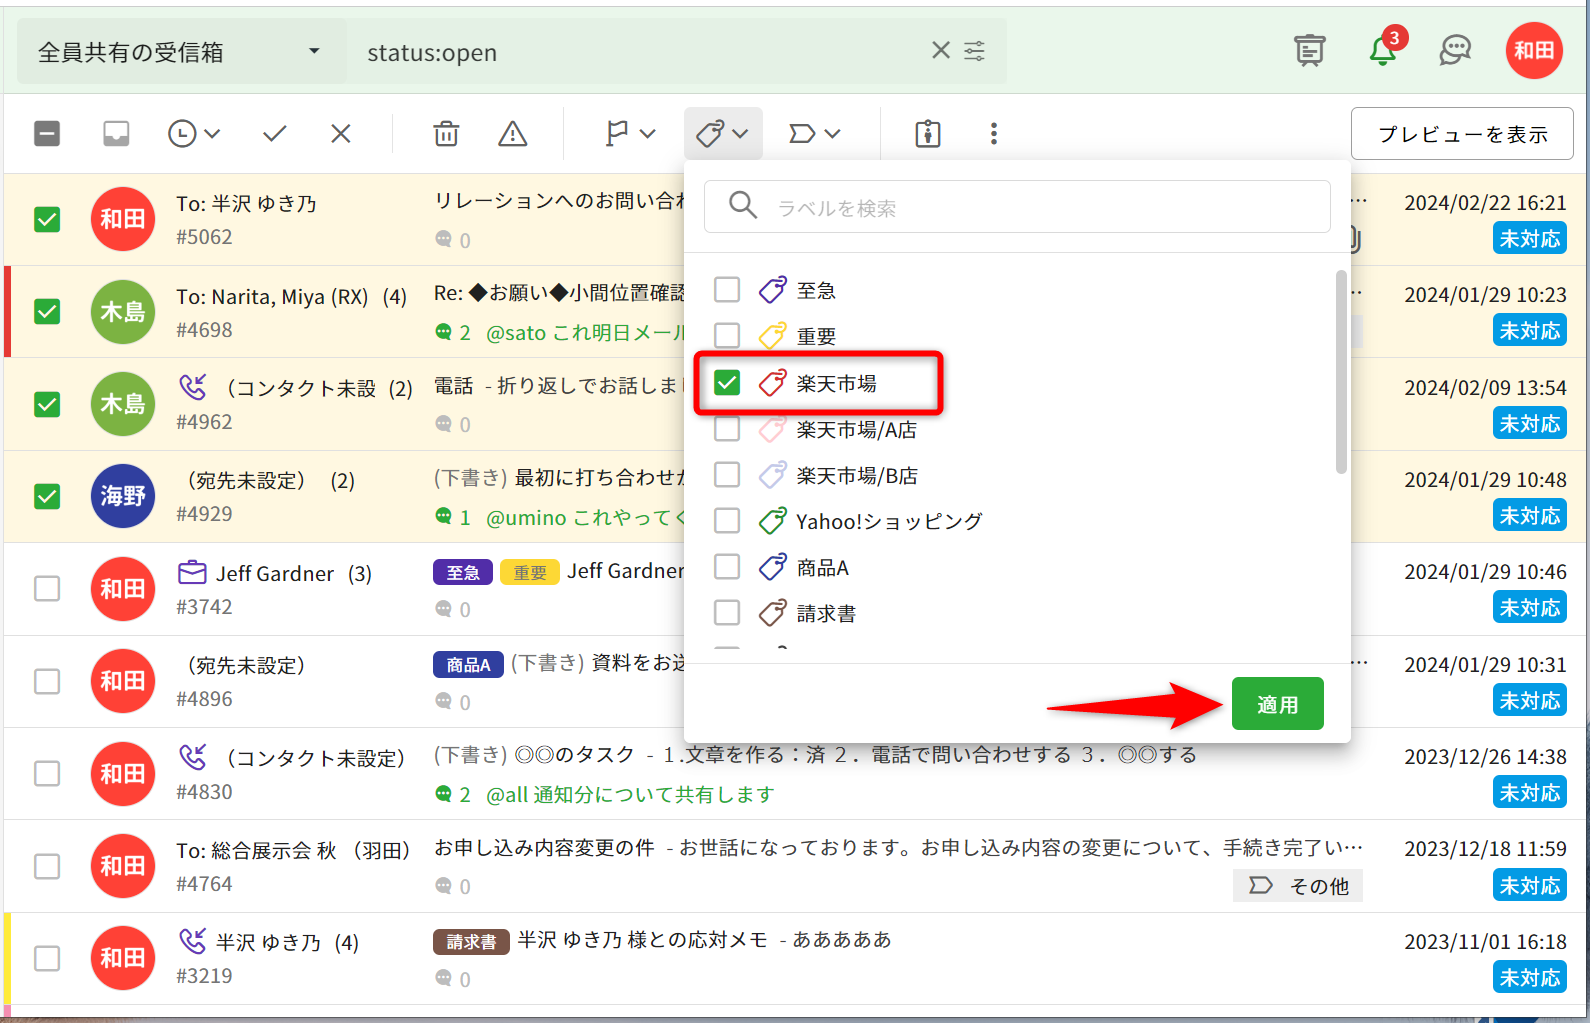Click the spam warning triangle icon

[512, 133]
